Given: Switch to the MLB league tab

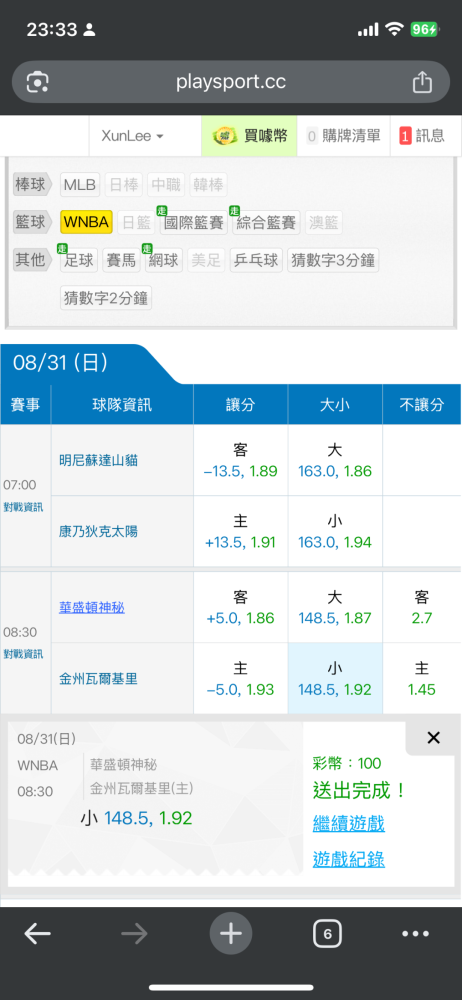Looking at the screenshot, I should [80, 186].
